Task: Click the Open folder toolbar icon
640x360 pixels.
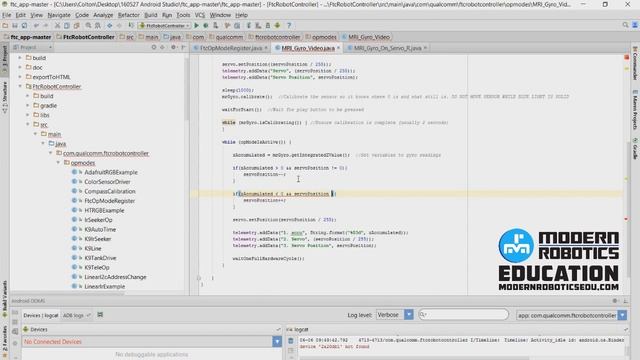Action: point(5,25)
